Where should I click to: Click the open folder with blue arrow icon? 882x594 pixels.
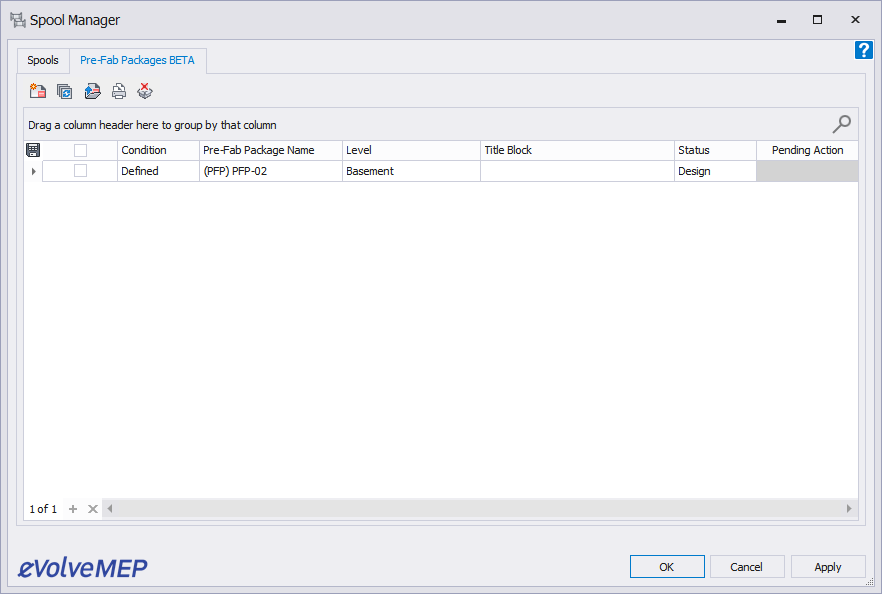click(x=92, y=91)
